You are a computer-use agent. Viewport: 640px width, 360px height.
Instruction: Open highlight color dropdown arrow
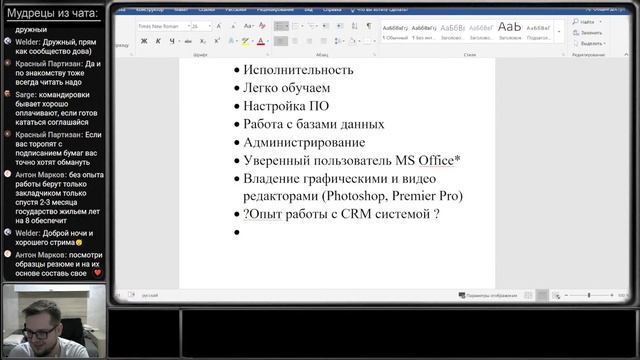coord(252,41)
